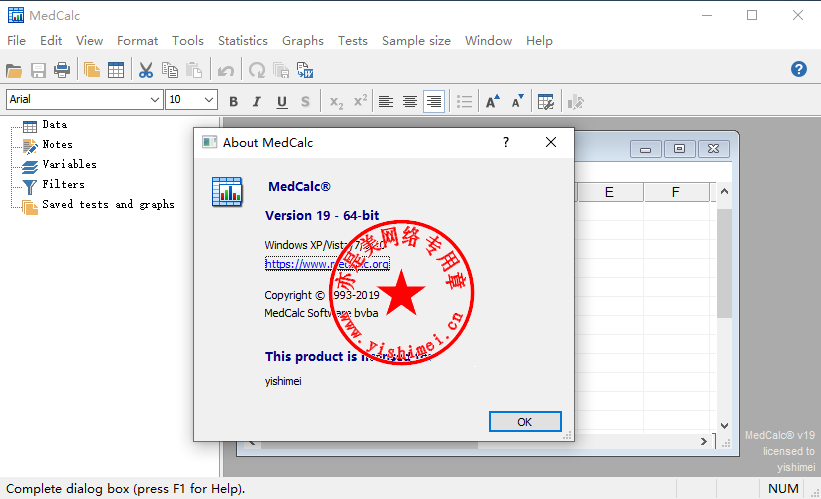Restore the inner spreadsheet window
The image size is (821, 499).
click(679, 149)
